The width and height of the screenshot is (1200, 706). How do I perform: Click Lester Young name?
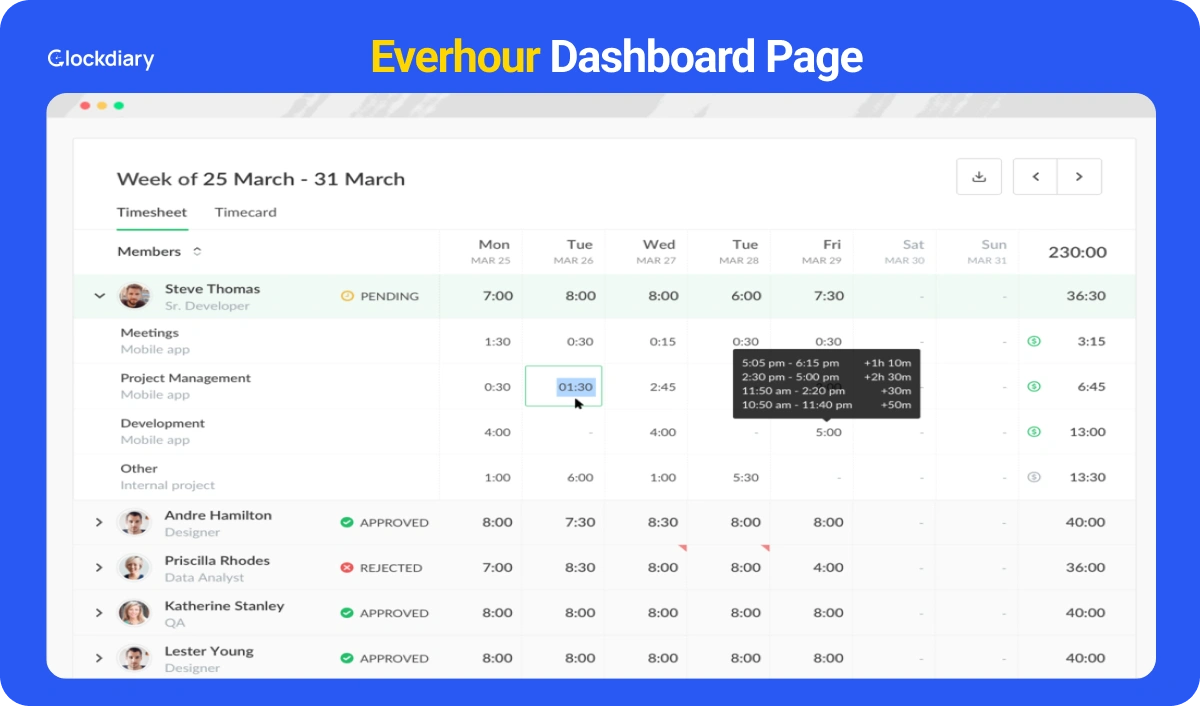pyautogui.click(x=209, y=651)
